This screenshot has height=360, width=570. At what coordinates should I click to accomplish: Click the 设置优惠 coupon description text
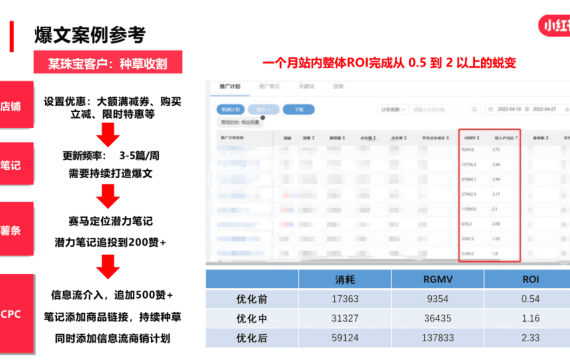point(112,108)
